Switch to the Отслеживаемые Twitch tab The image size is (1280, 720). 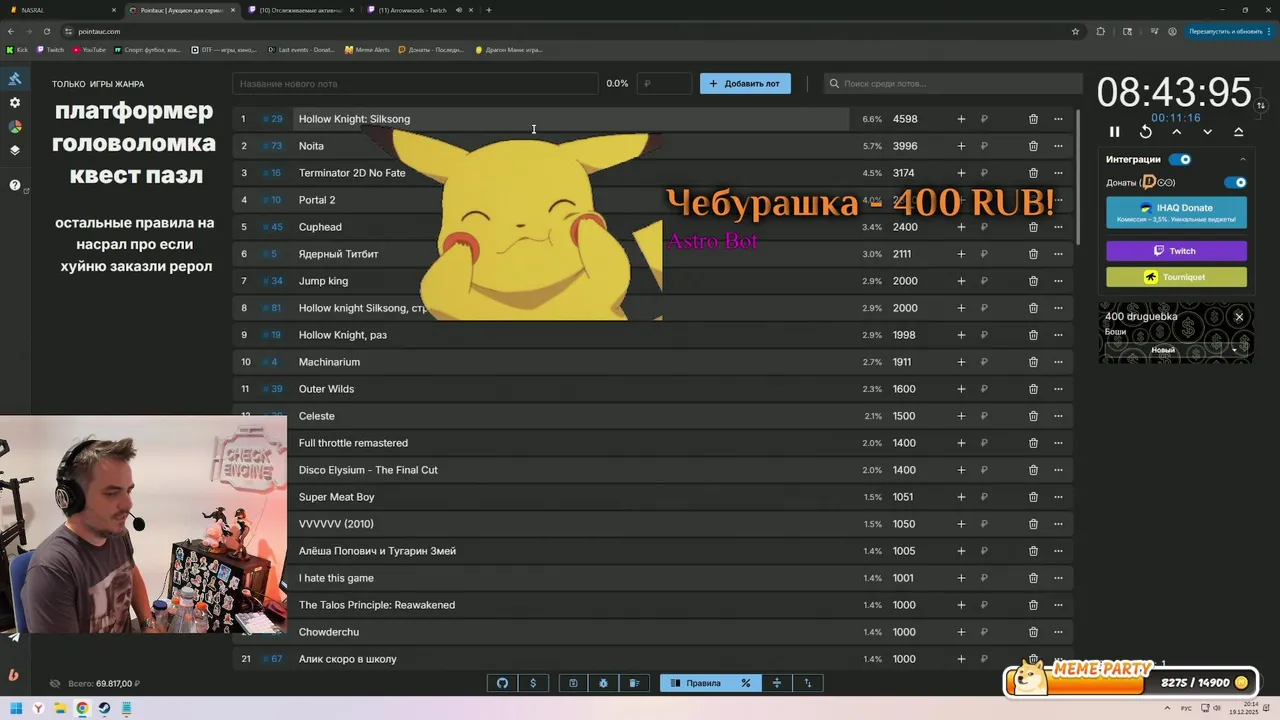(300, 10)
